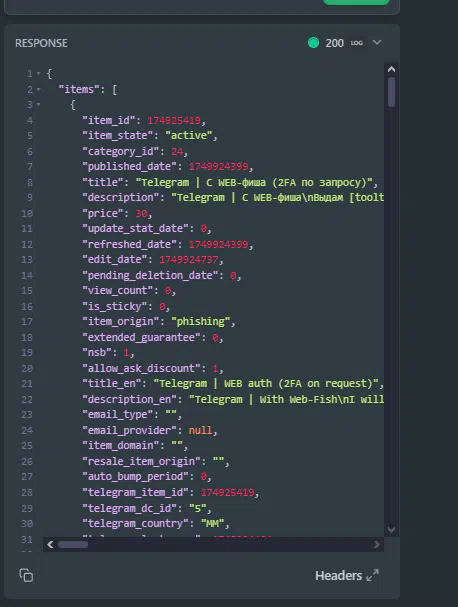Expand the chevron dropdown next to LOG

pyautogui.click(x=377, y=42)
